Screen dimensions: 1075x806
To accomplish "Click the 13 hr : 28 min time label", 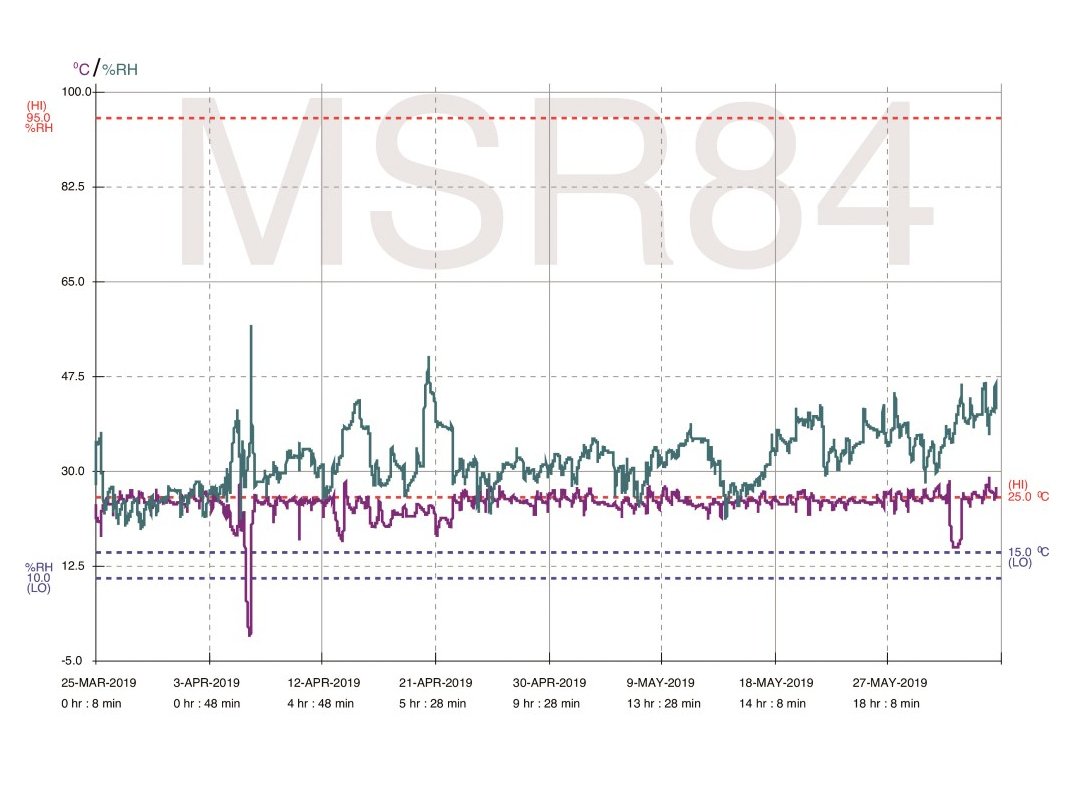I will (661, 703).
